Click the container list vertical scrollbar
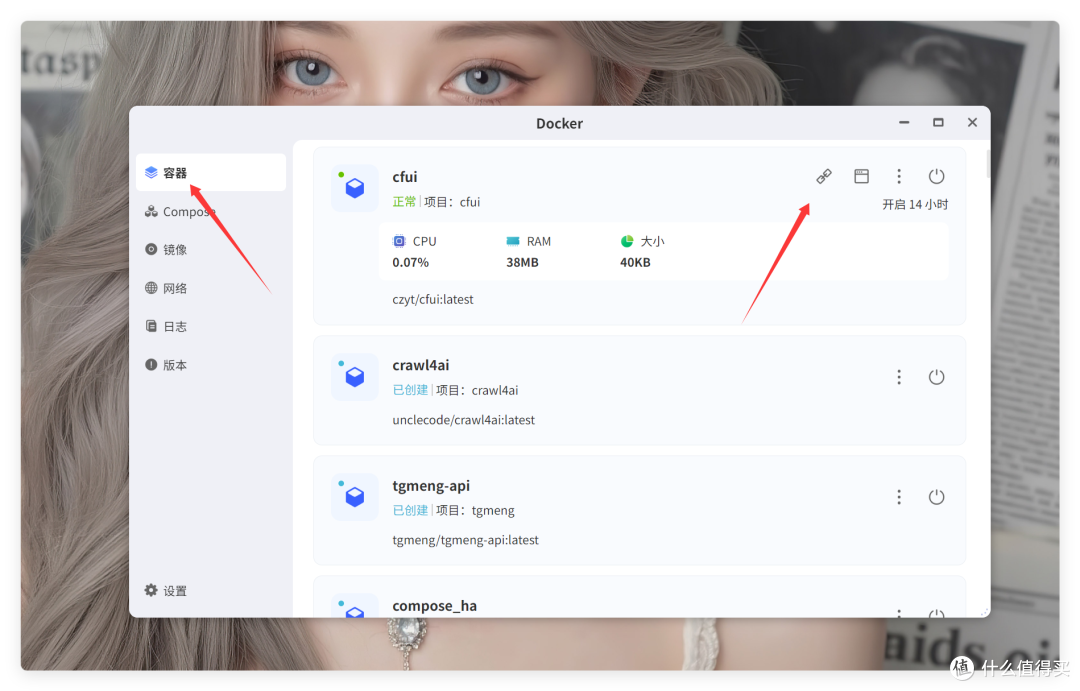 988,164
